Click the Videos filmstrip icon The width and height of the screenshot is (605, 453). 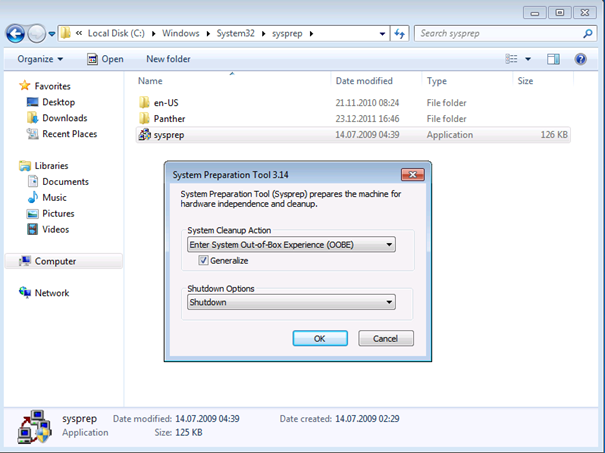coord(32,229)
